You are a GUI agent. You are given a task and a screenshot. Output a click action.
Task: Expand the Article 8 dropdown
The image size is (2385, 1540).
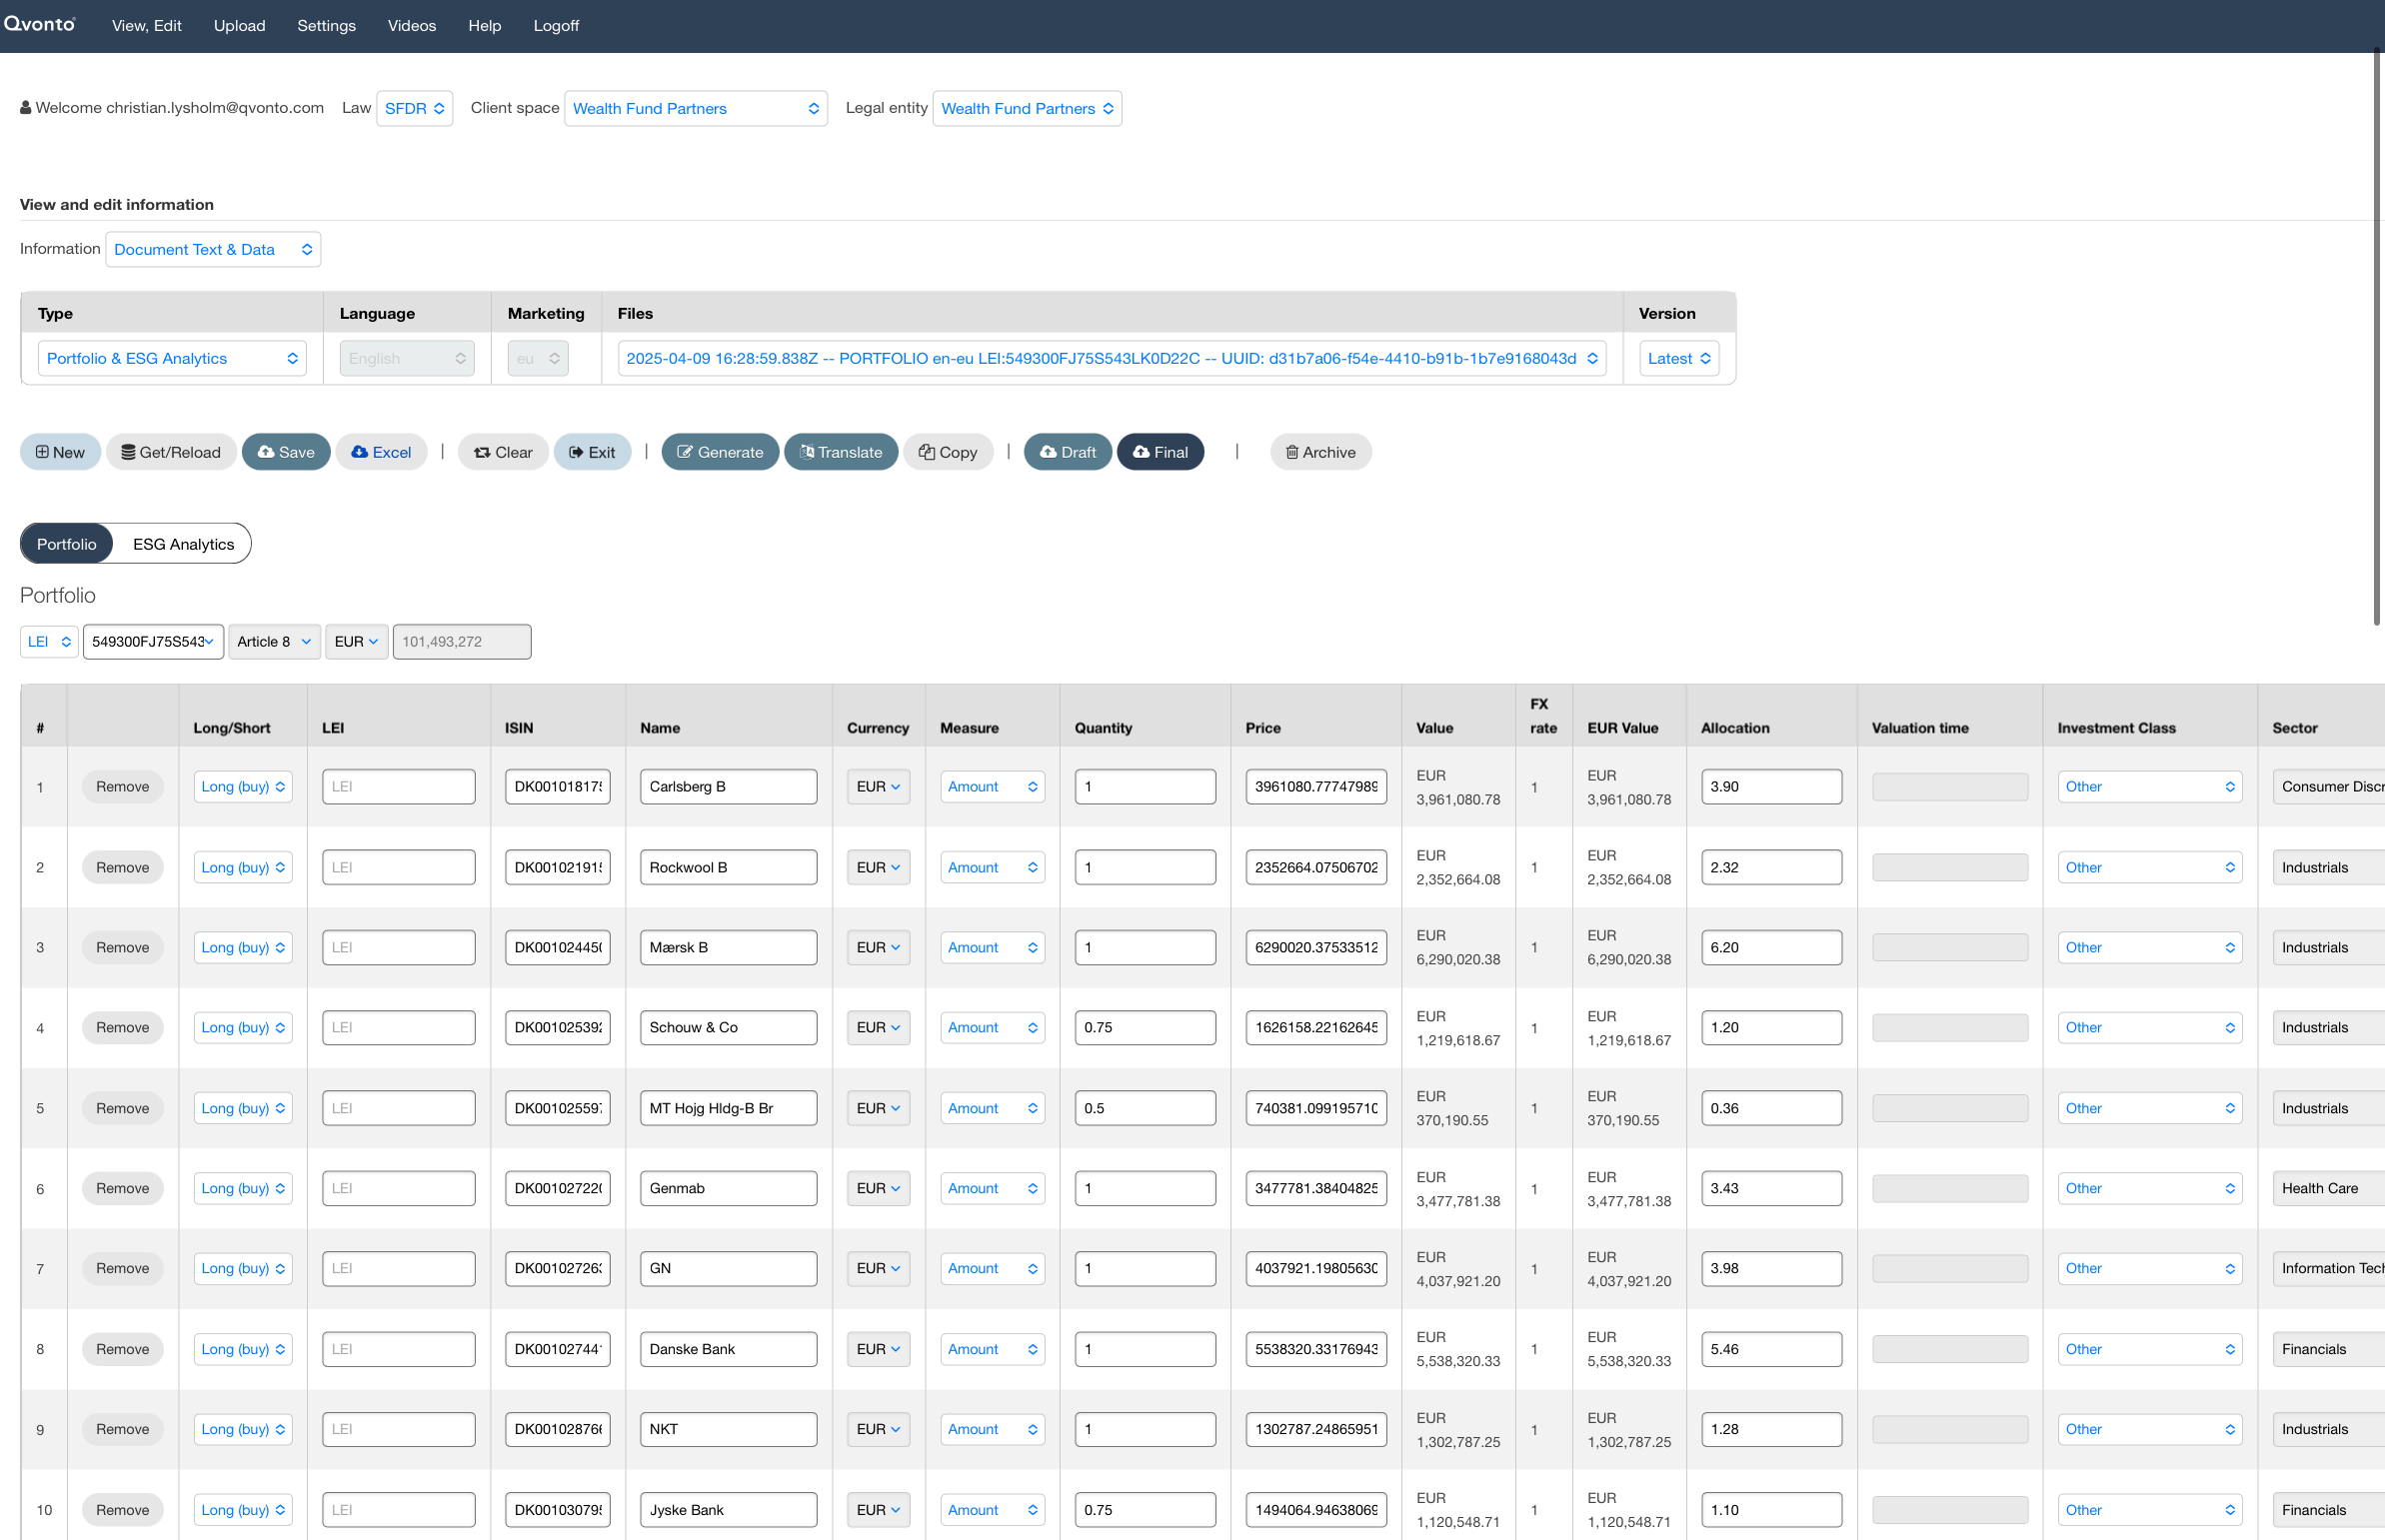(x=274, y=642)
